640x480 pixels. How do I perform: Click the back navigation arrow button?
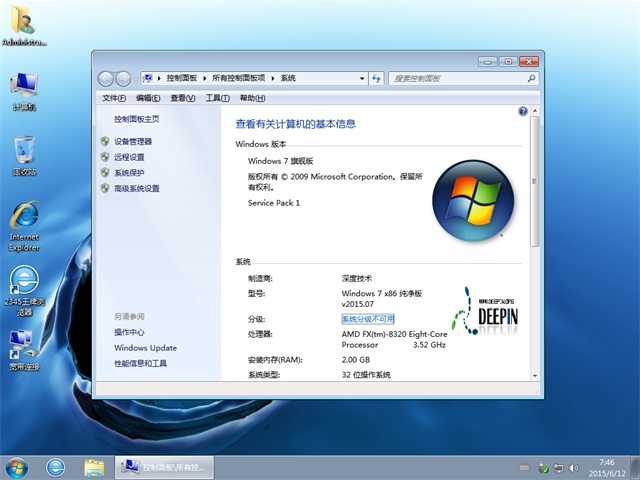tap(106, 78)
